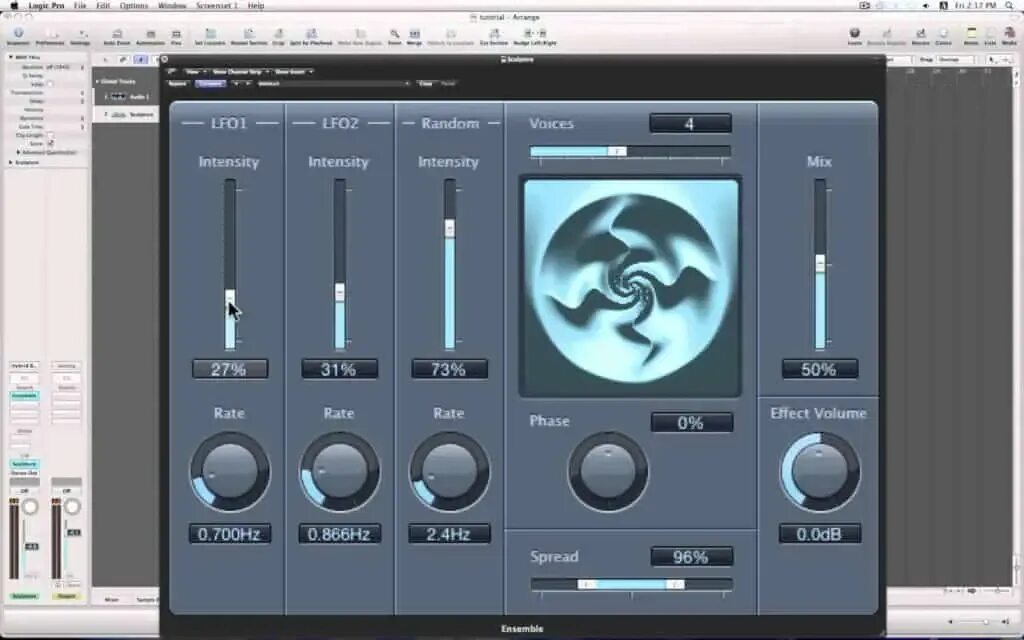Image resolution: width=1024 pixels, height=640 pixels.
Task: Open the Window menu
Action: pyautogui.click(x=171, y=5)
